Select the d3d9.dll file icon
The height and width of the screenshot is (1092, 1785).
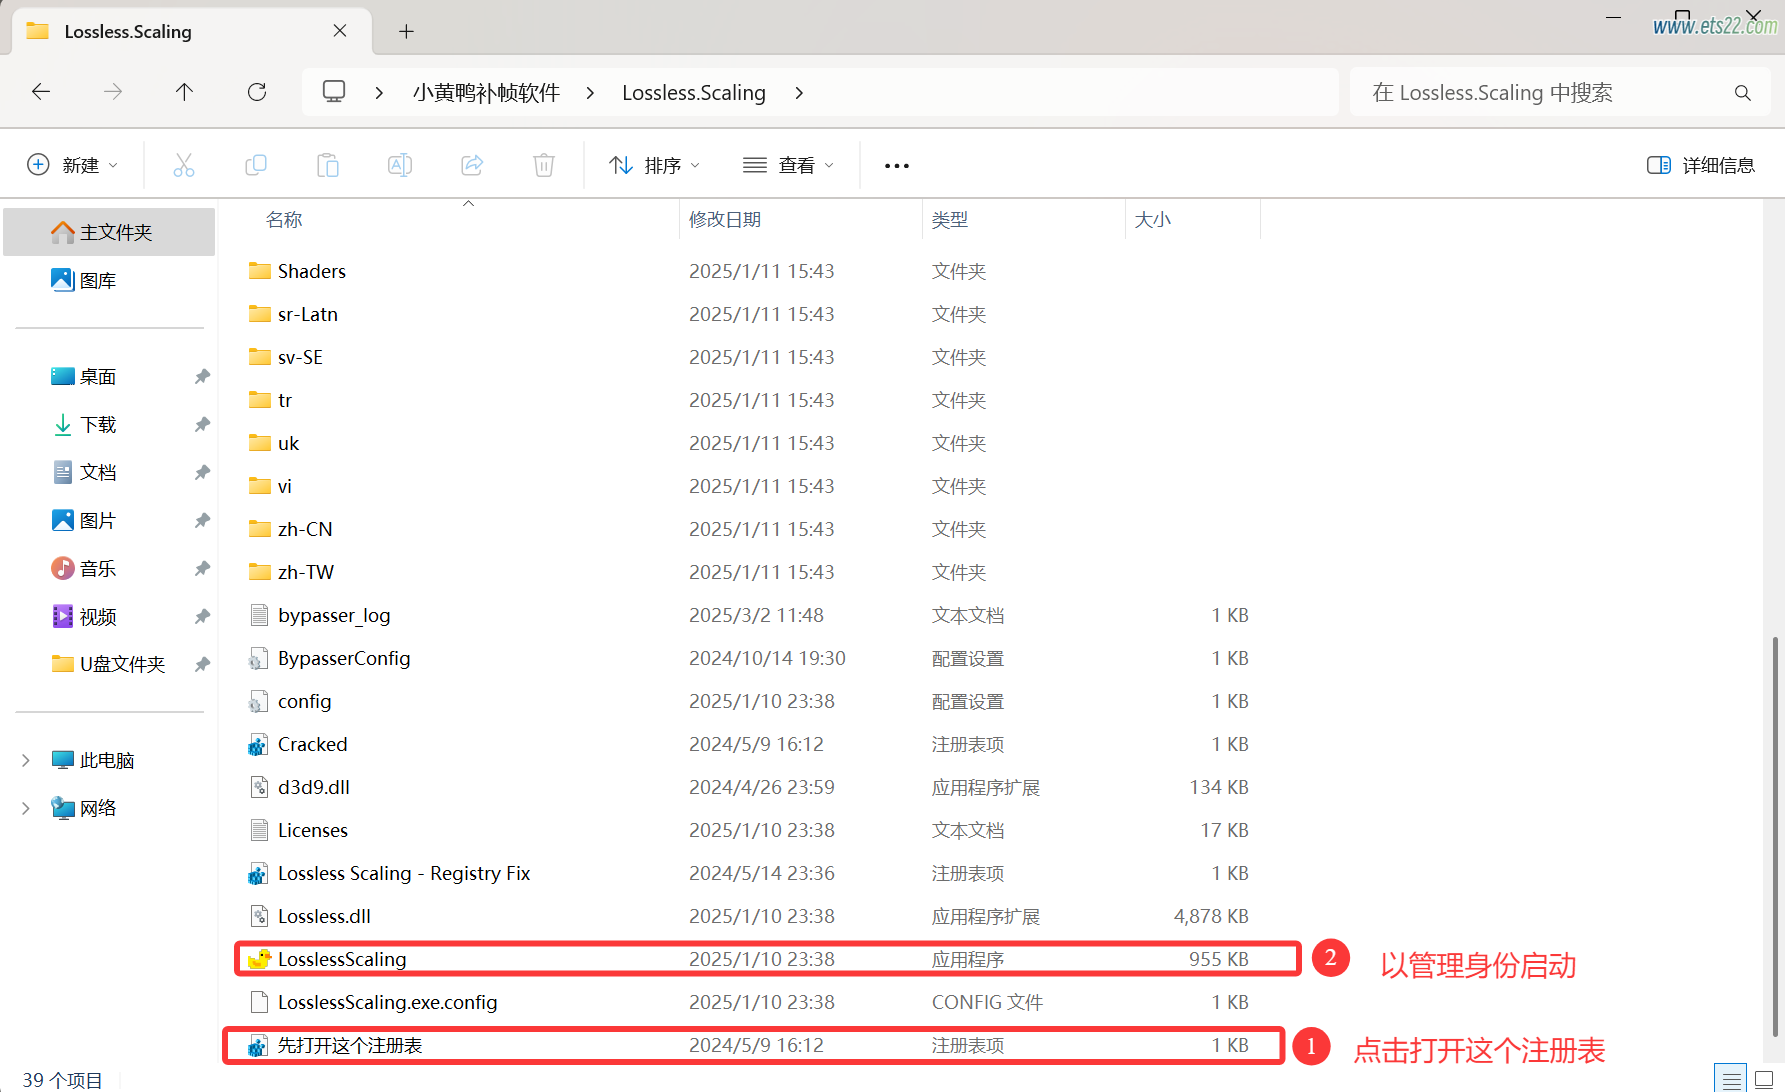click(259, 787)
